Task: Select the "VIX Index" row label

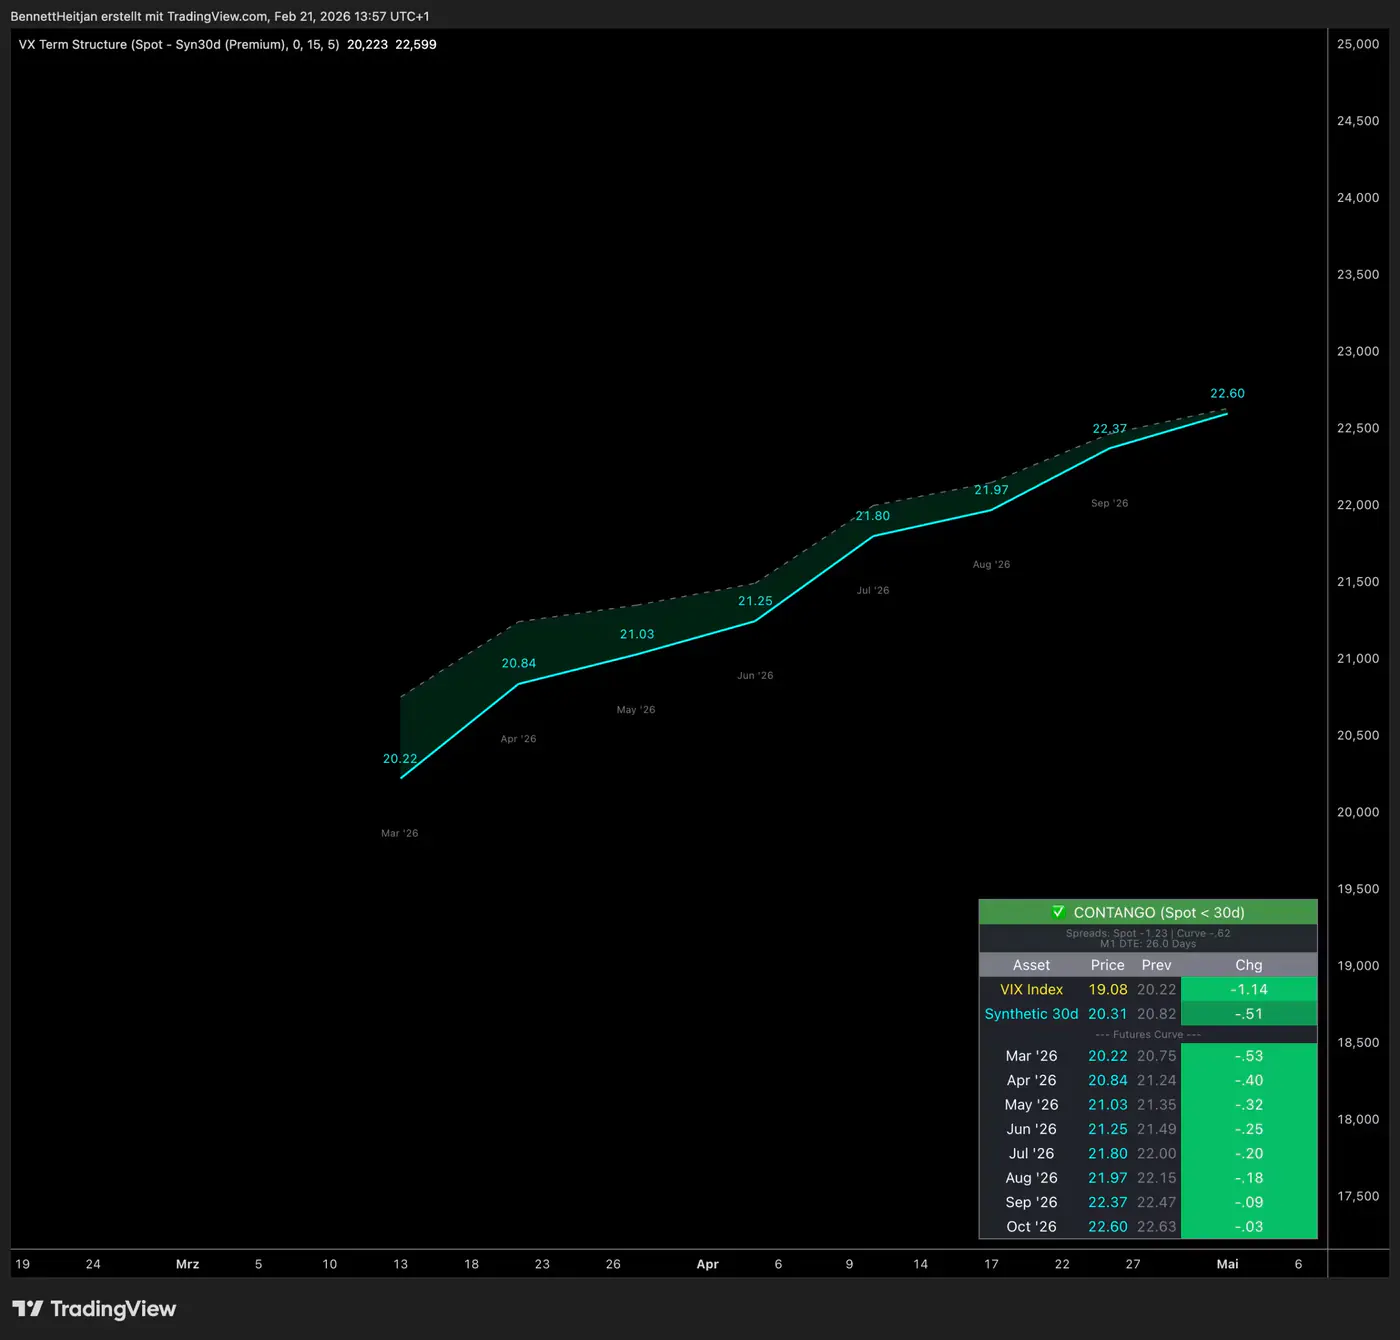Action: 1031,989
